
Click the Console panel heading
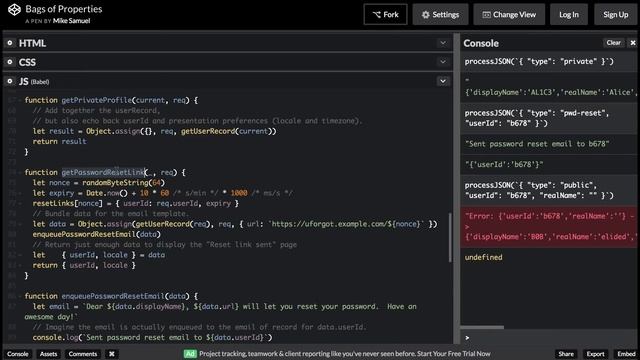[481, 43]
